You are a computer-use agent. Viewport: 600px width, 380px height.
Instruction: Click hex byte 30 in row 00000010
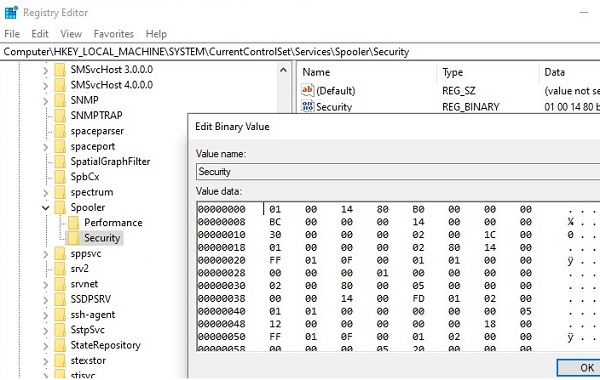click(275, 235)
